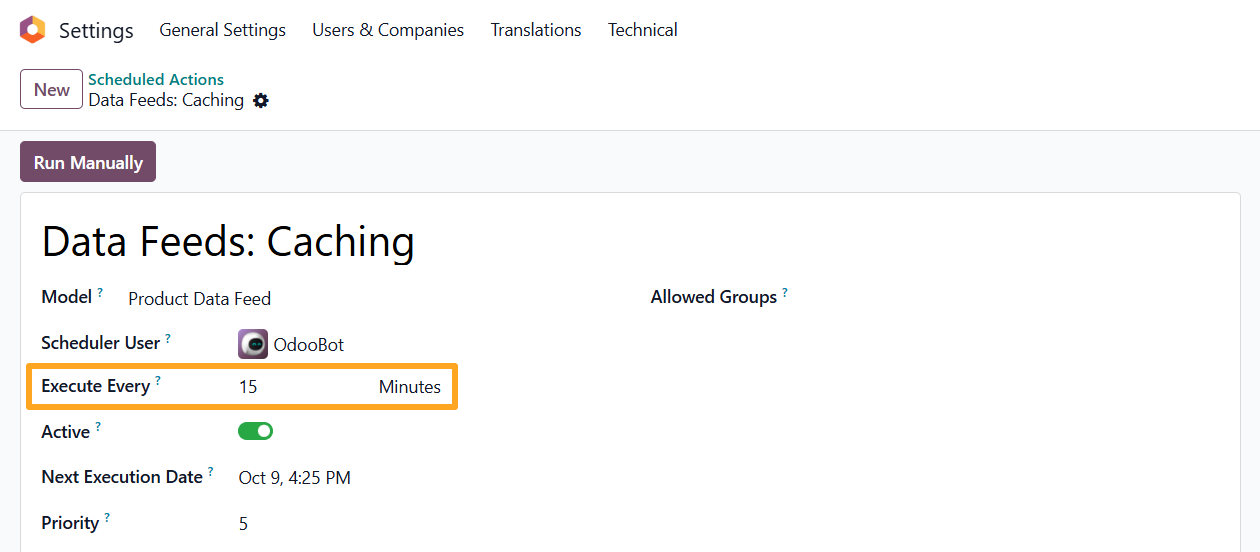Image resolution: width=1260 pixels, height=552 pixels.
Task: Go back to Scheduled Actions breadcrumb
Action: point(156,80)
